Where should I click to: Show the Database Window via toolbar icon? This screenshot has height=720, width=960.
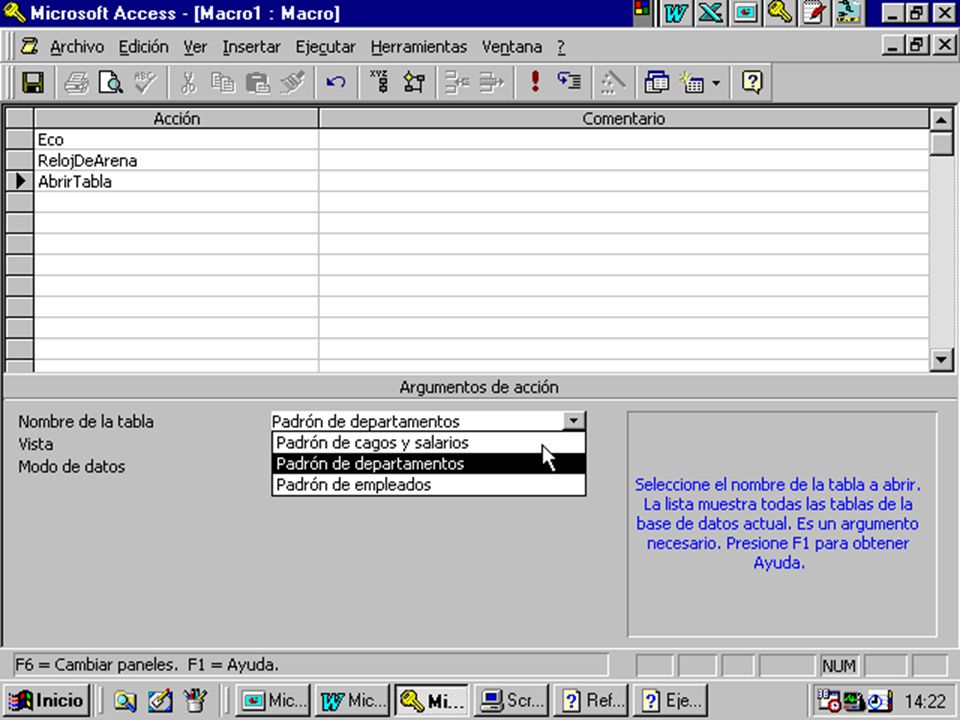[x=656, y=82]
